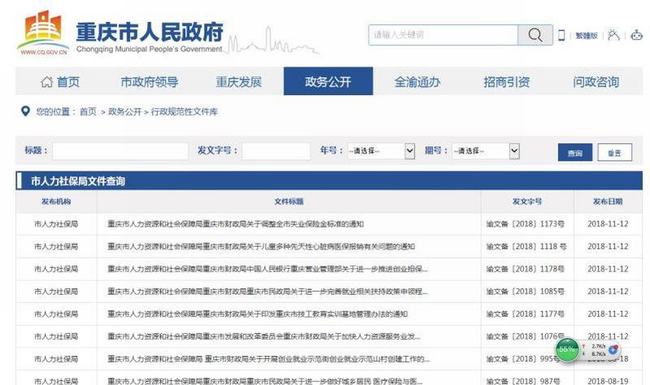The image size is (650, 385).
Task: Open the 市政府领导 navigation tab
Action: (150, 82)
